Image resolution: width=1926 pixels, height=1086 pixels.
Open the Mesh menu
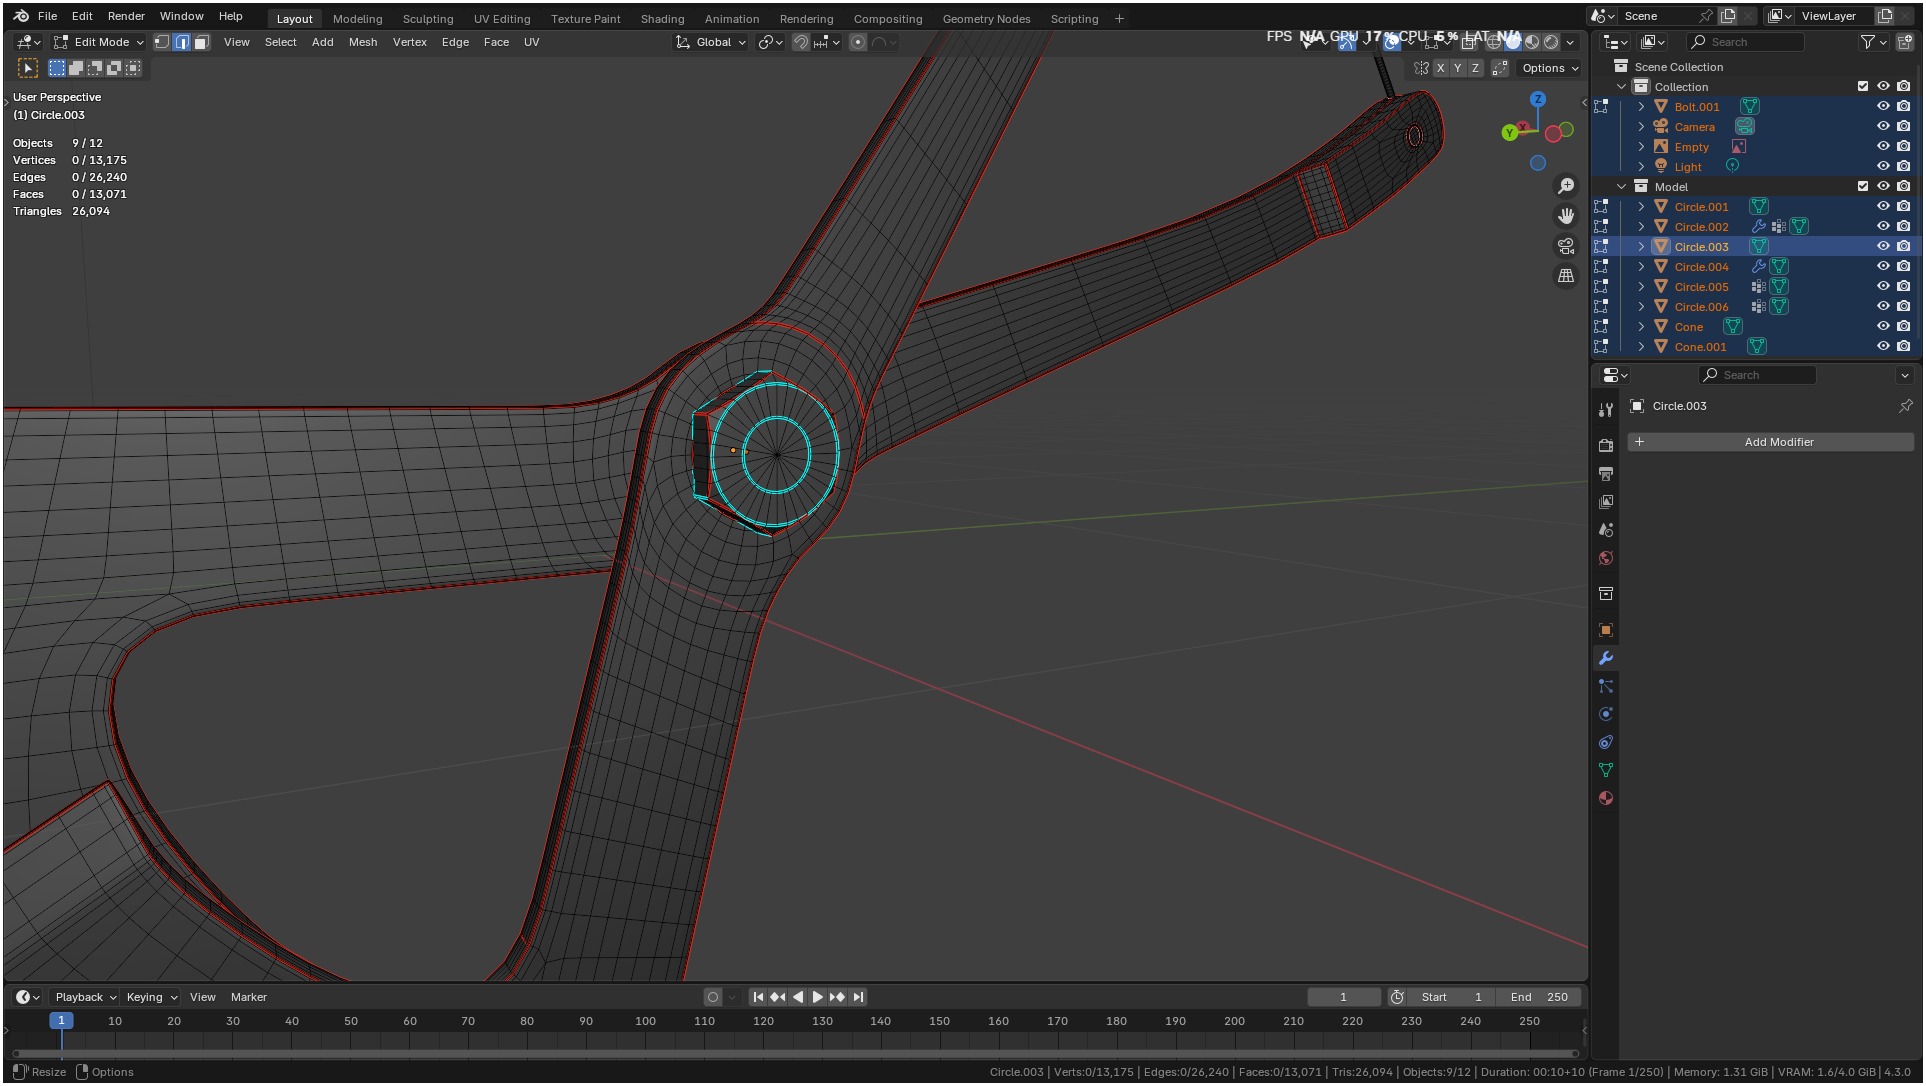click(362, 42)
